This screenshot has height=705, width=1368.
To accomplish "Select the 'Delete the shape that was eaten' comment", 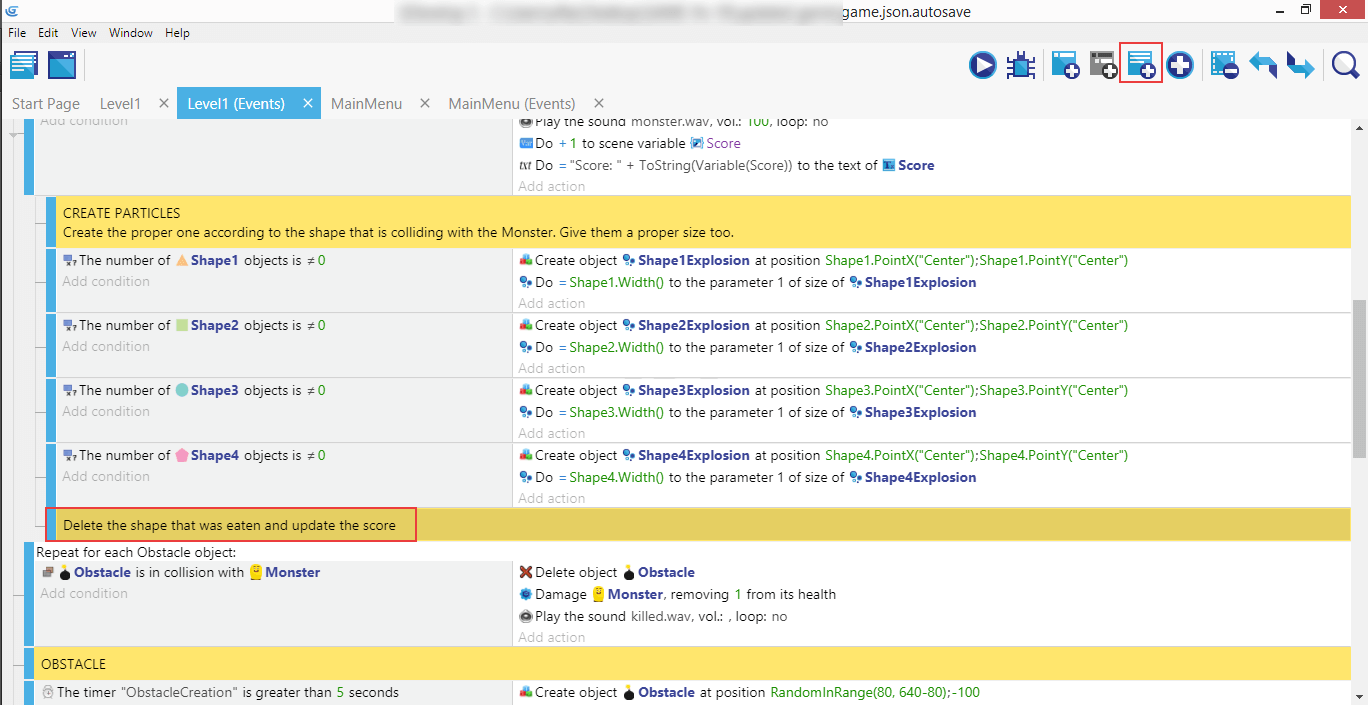I will point(230,525).
